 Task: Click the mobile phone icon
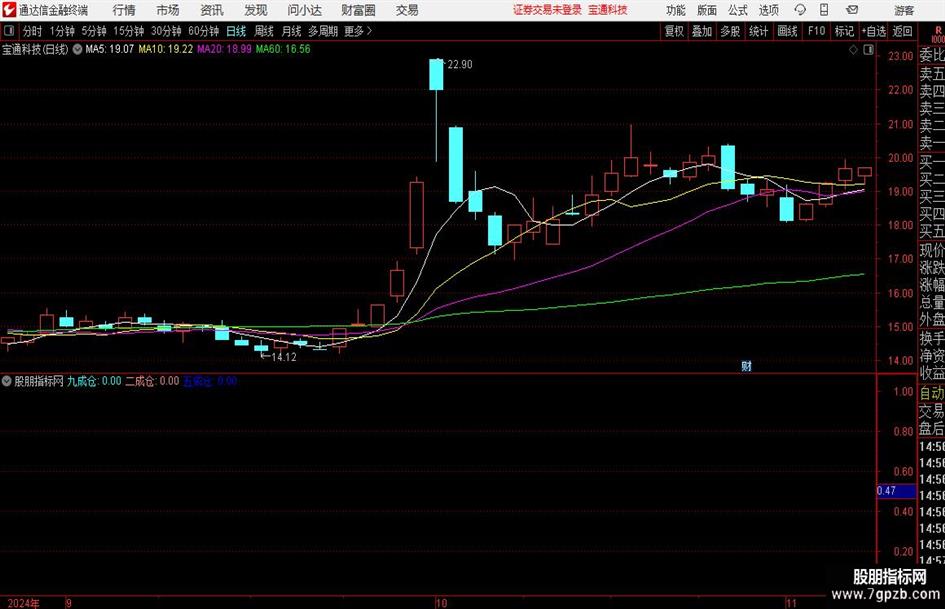pyautogui.click(x=824, y=10)
